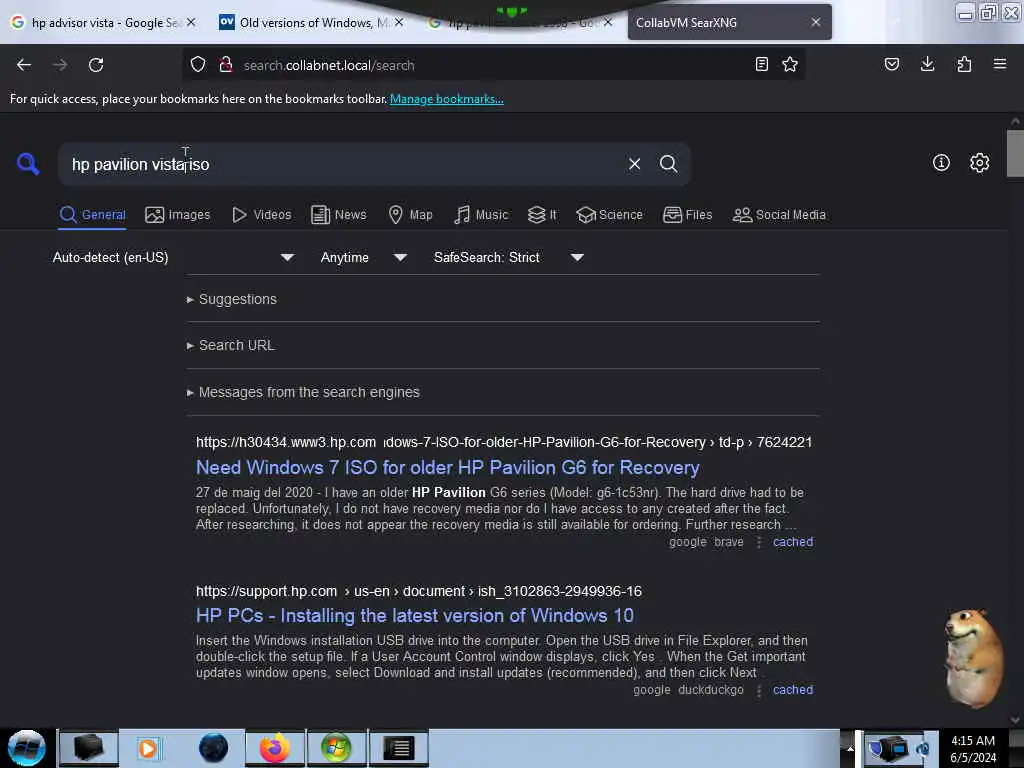Click into the search query field
The image size is (1024, 768).
(340, 164)
